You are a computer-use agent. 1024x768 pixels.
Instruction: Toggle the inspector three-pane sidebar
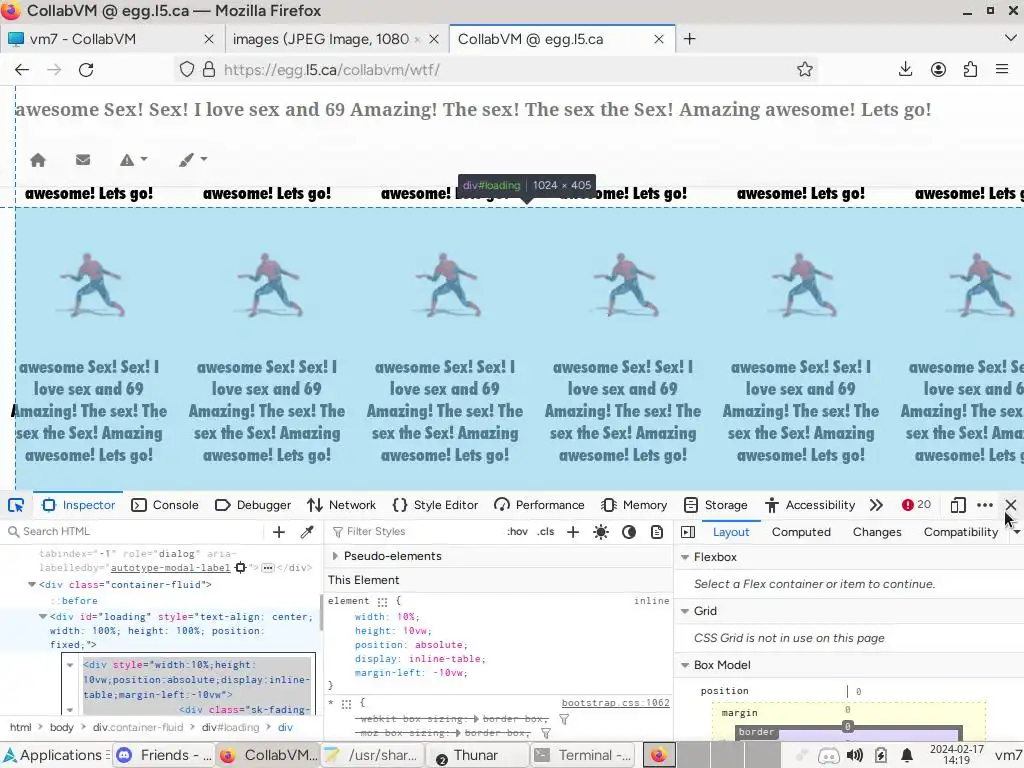(688, 532)
